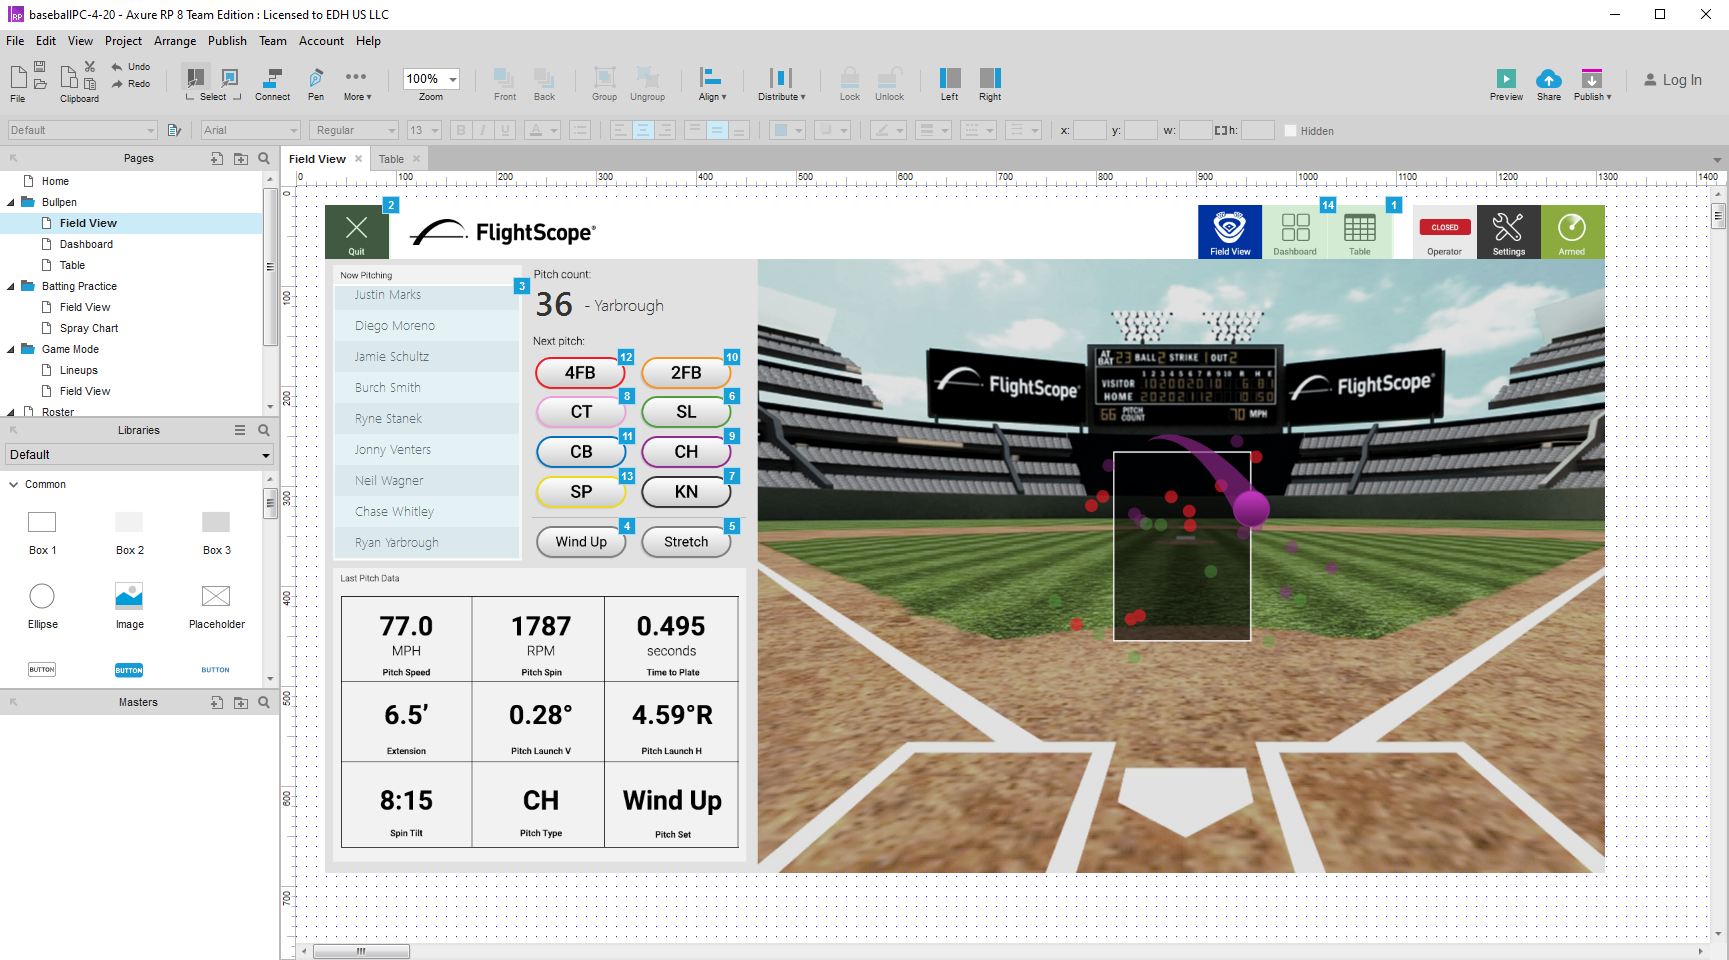
Task: Click the Wind Up button on canvas
Action: (x=581, y=542)
